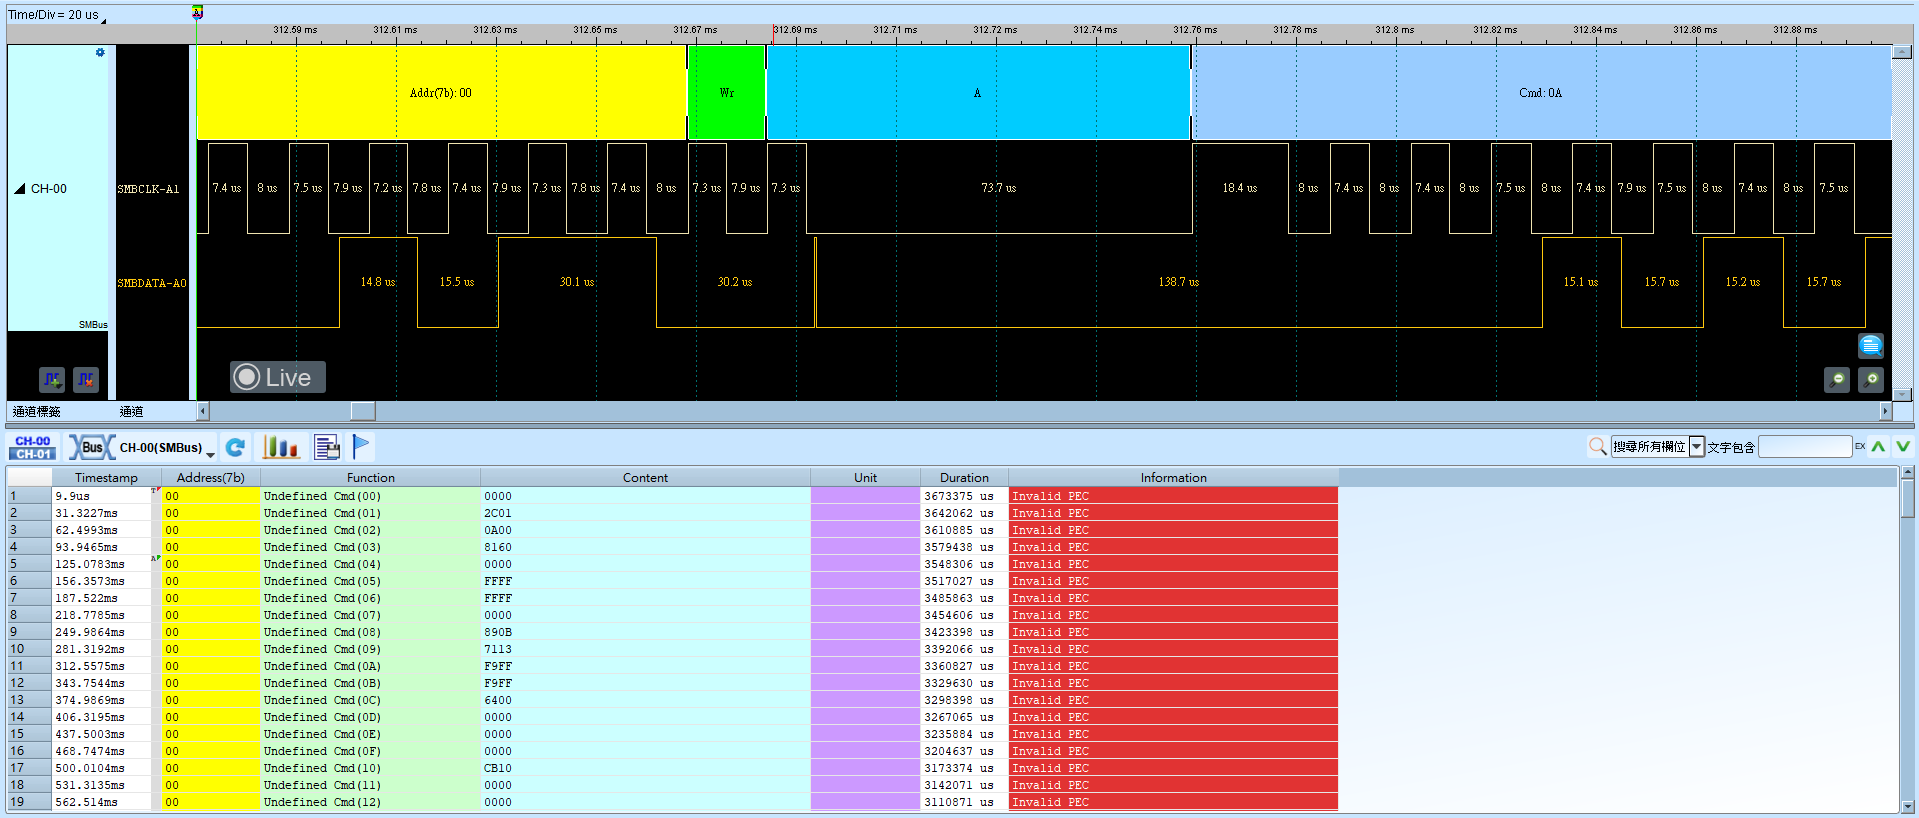Click the waveform pane vertical scroll up arrow
Screen dimensions: 1919x818
1902,52
